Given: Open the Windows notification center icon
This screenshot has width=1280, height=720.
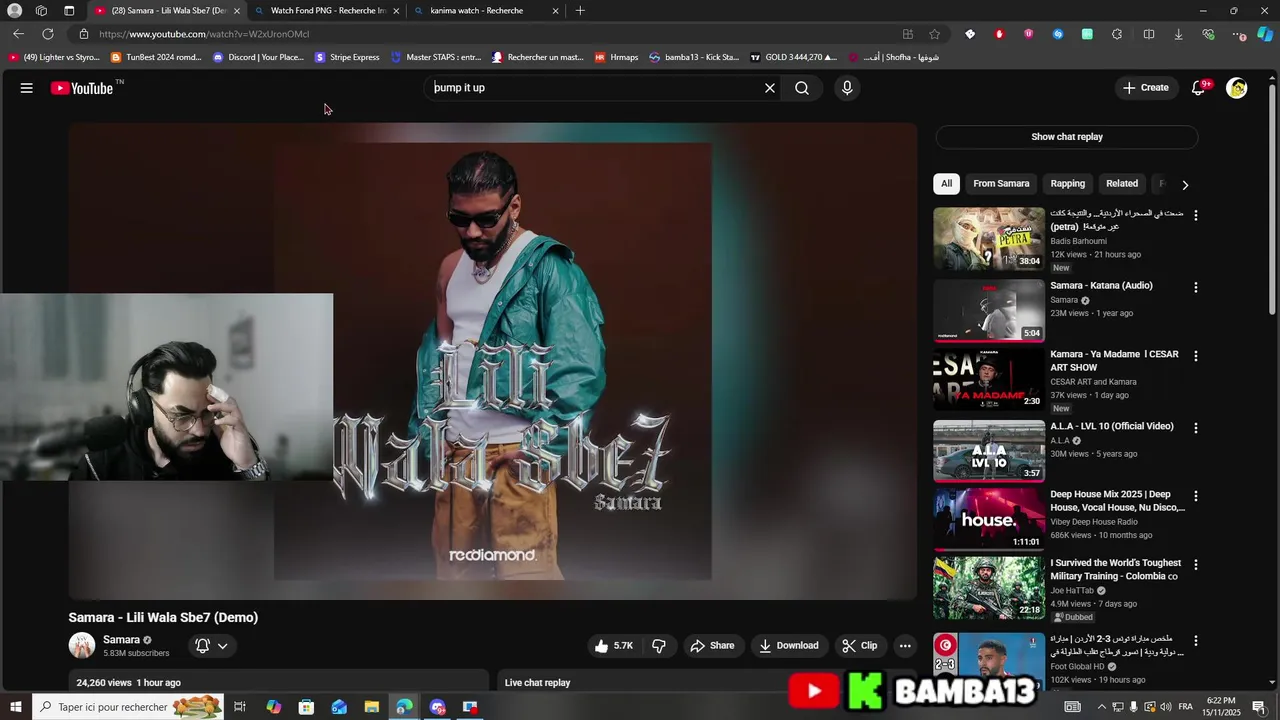Looking at the screenshot, I should click(x=1258, y=707).
